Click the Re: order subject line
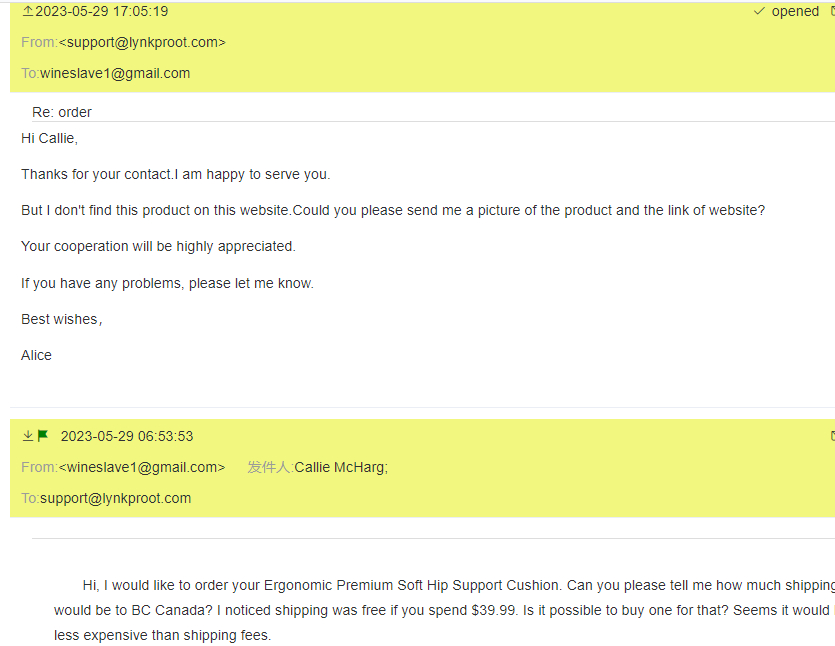The height and width of the screenshot is (646, 835). [x=62, y=112]
